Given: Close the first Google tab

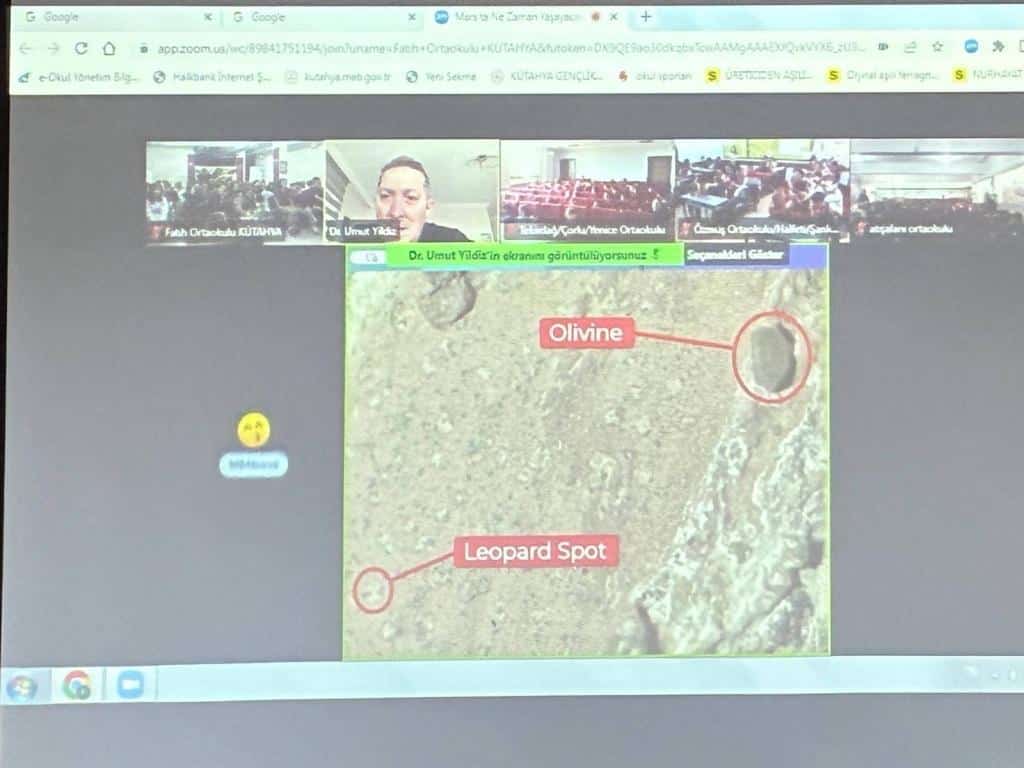Looking at the screenshot, I should [x=208, y=17].
